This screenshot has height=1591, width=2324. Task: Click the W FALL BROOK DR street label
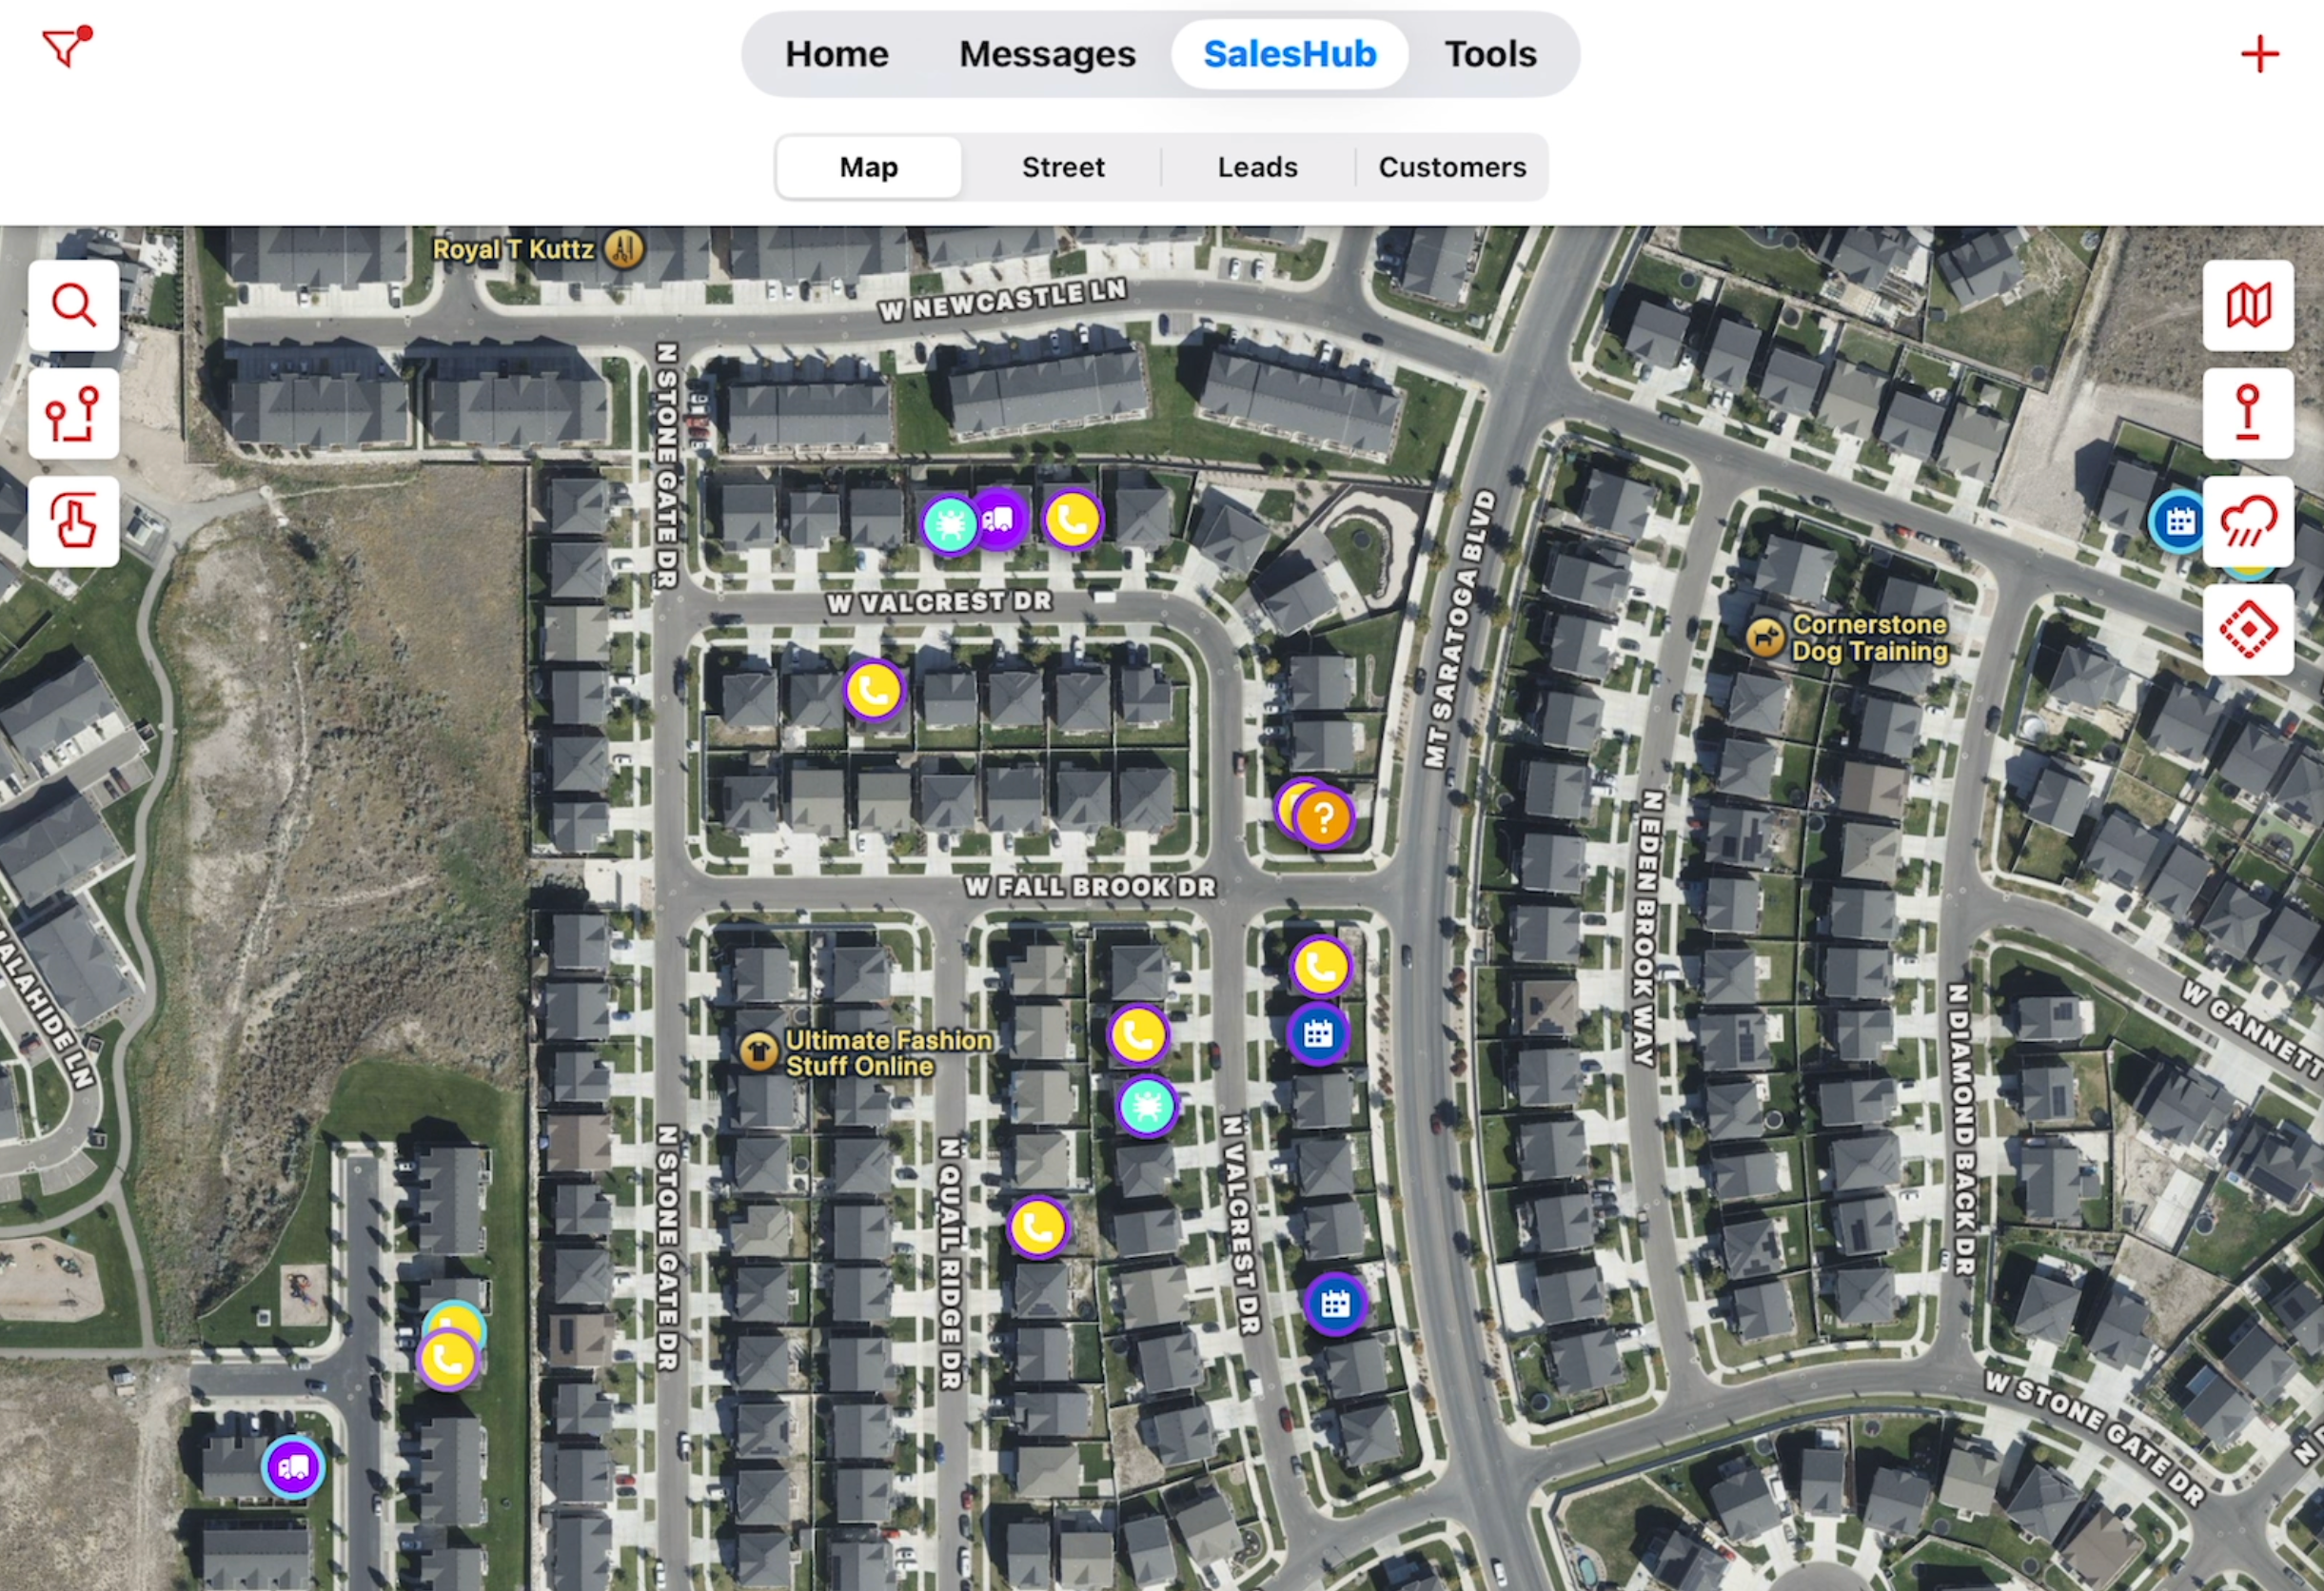point(1090,887)
